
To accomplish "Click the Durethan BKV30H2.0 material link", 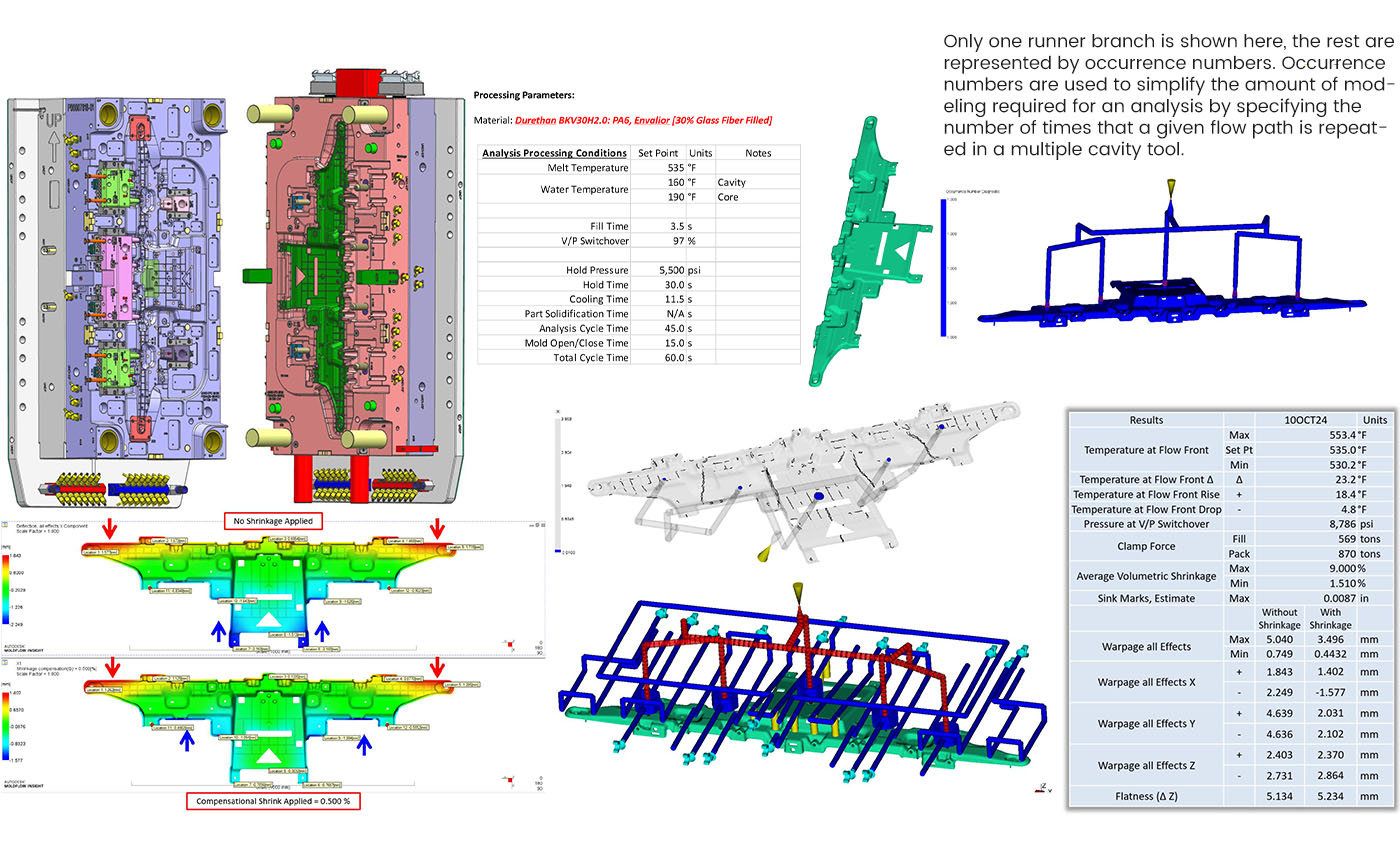I will click(x=643, y=120).
